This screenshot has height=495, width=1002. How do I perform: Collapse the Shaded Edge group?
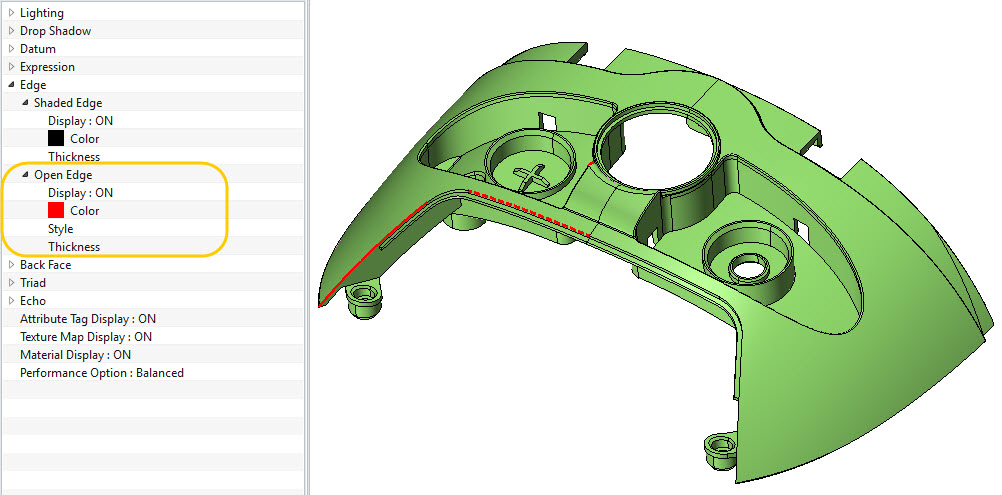(26, 102)
